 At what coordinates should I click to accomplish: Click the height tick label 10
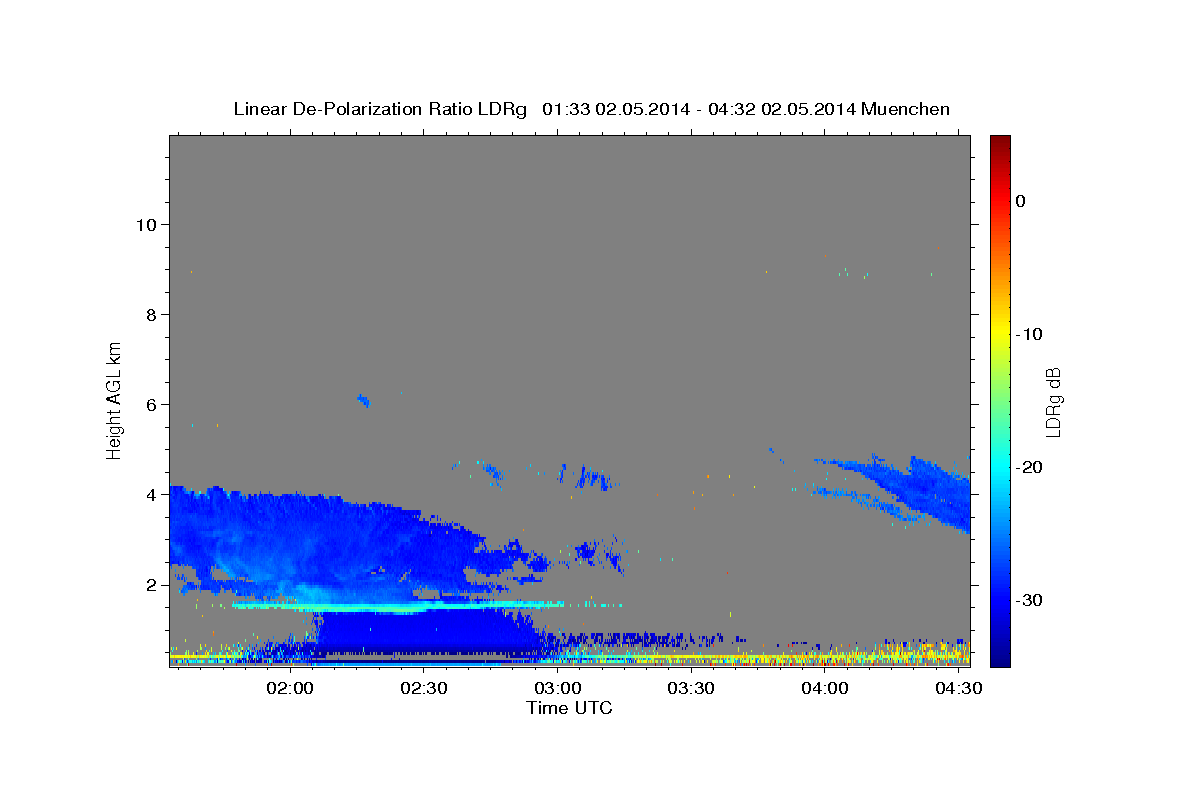coord(145,224)
